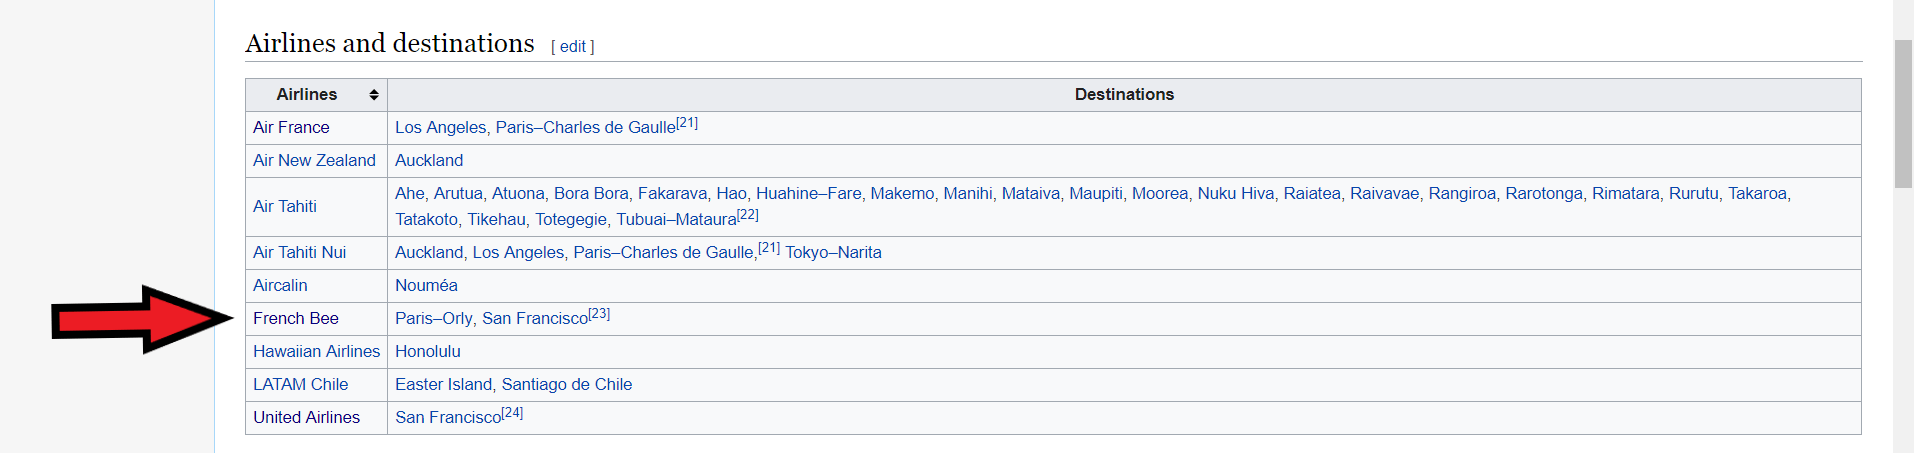
Task: Open Los Angeles in the Air France row
Action: (x=440, y=127)
